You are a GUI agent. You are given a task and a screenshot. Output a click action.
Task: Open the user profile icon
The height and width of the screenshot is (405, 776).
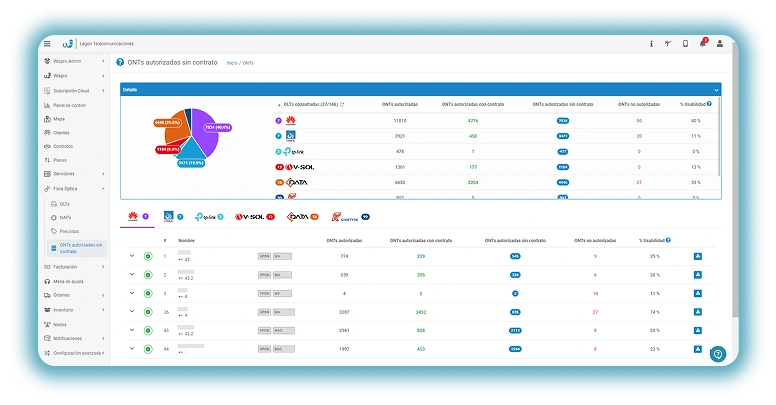(720, 44)
